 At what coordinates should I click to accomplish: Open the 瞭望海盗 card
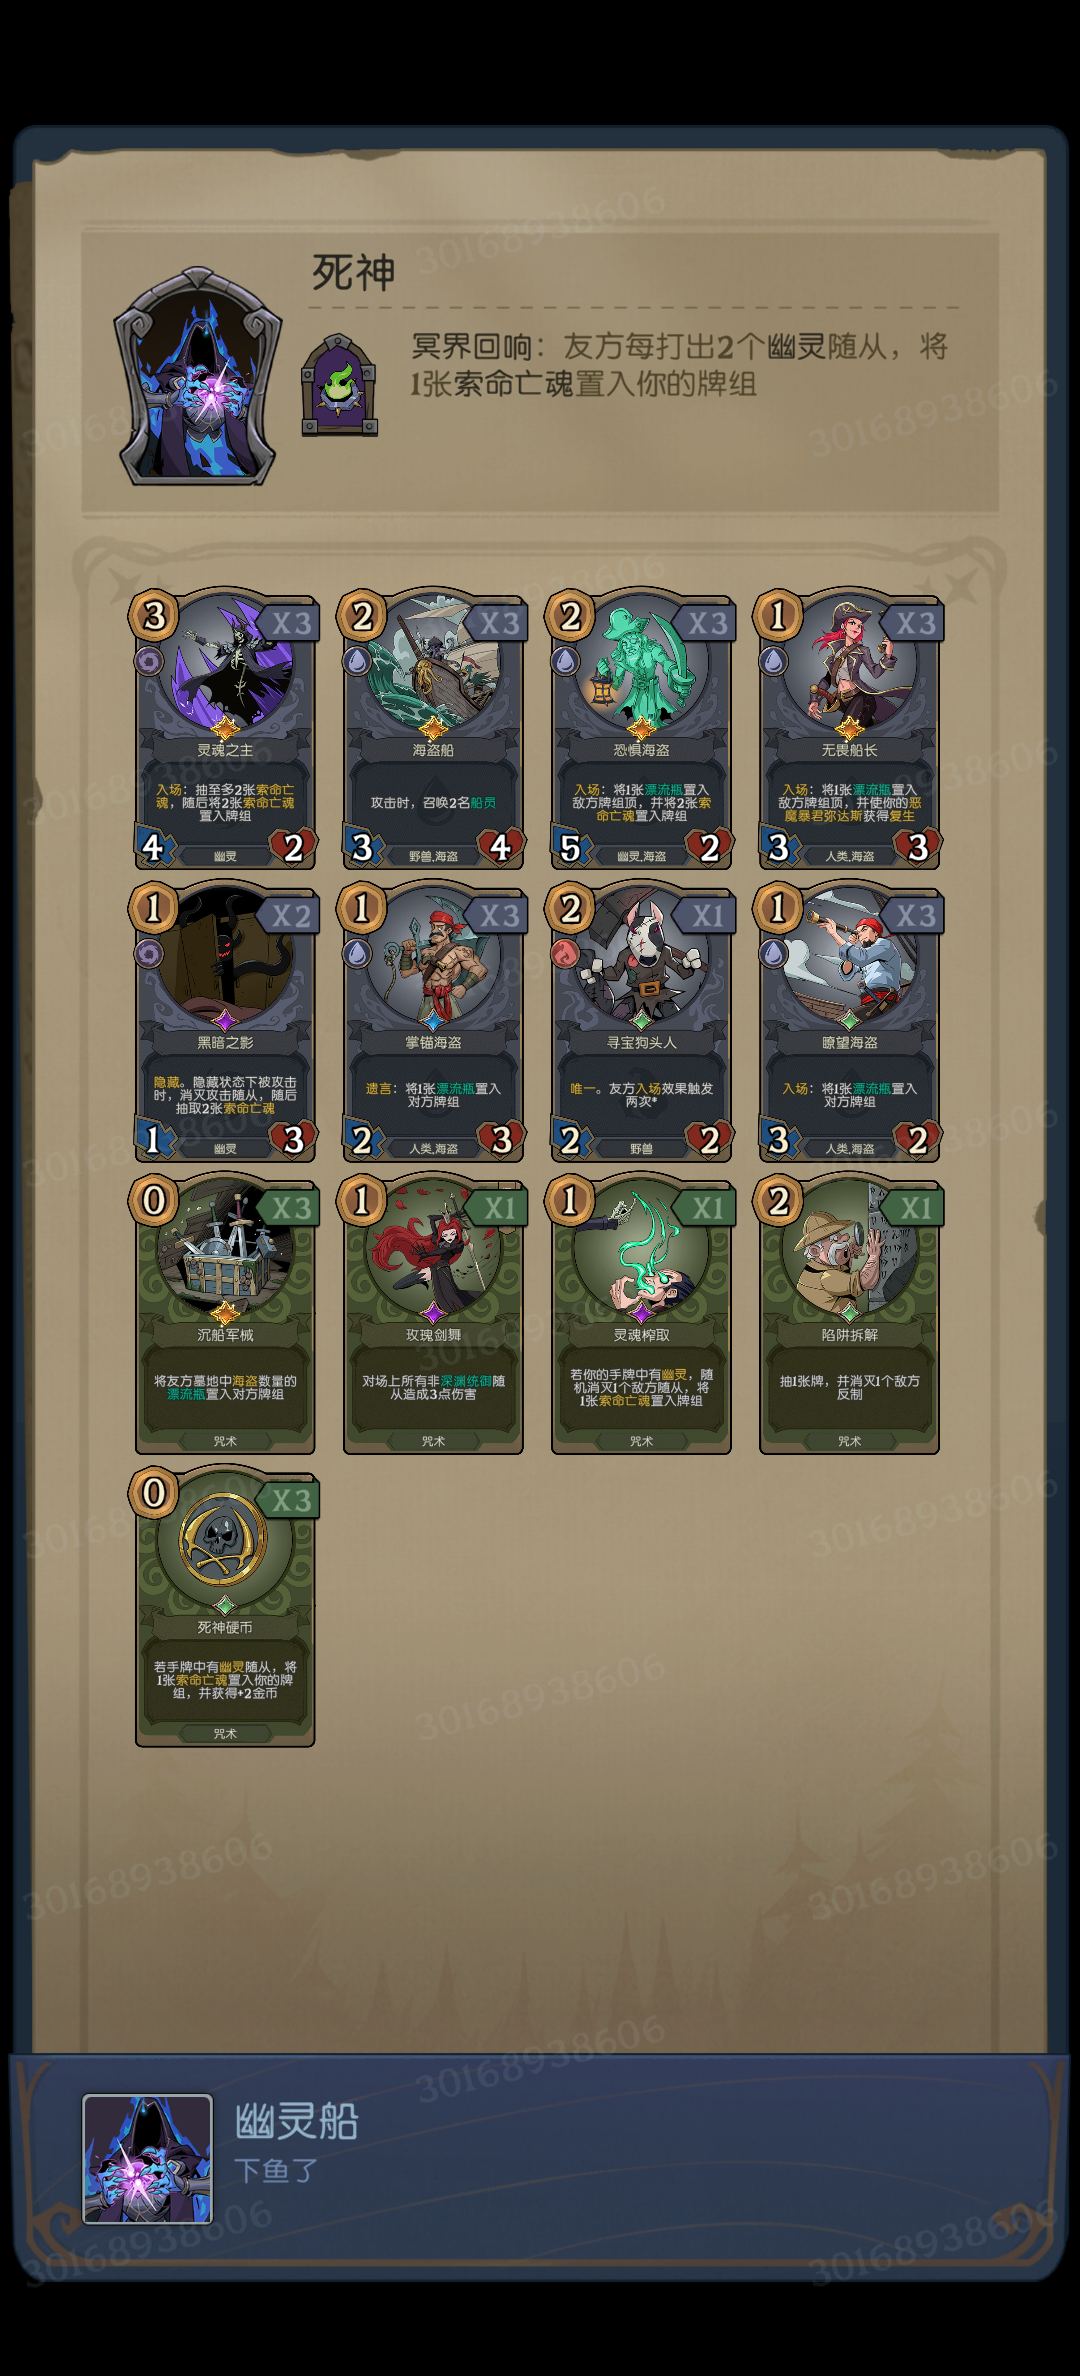pyautogui.click(x=849, y=1021)
